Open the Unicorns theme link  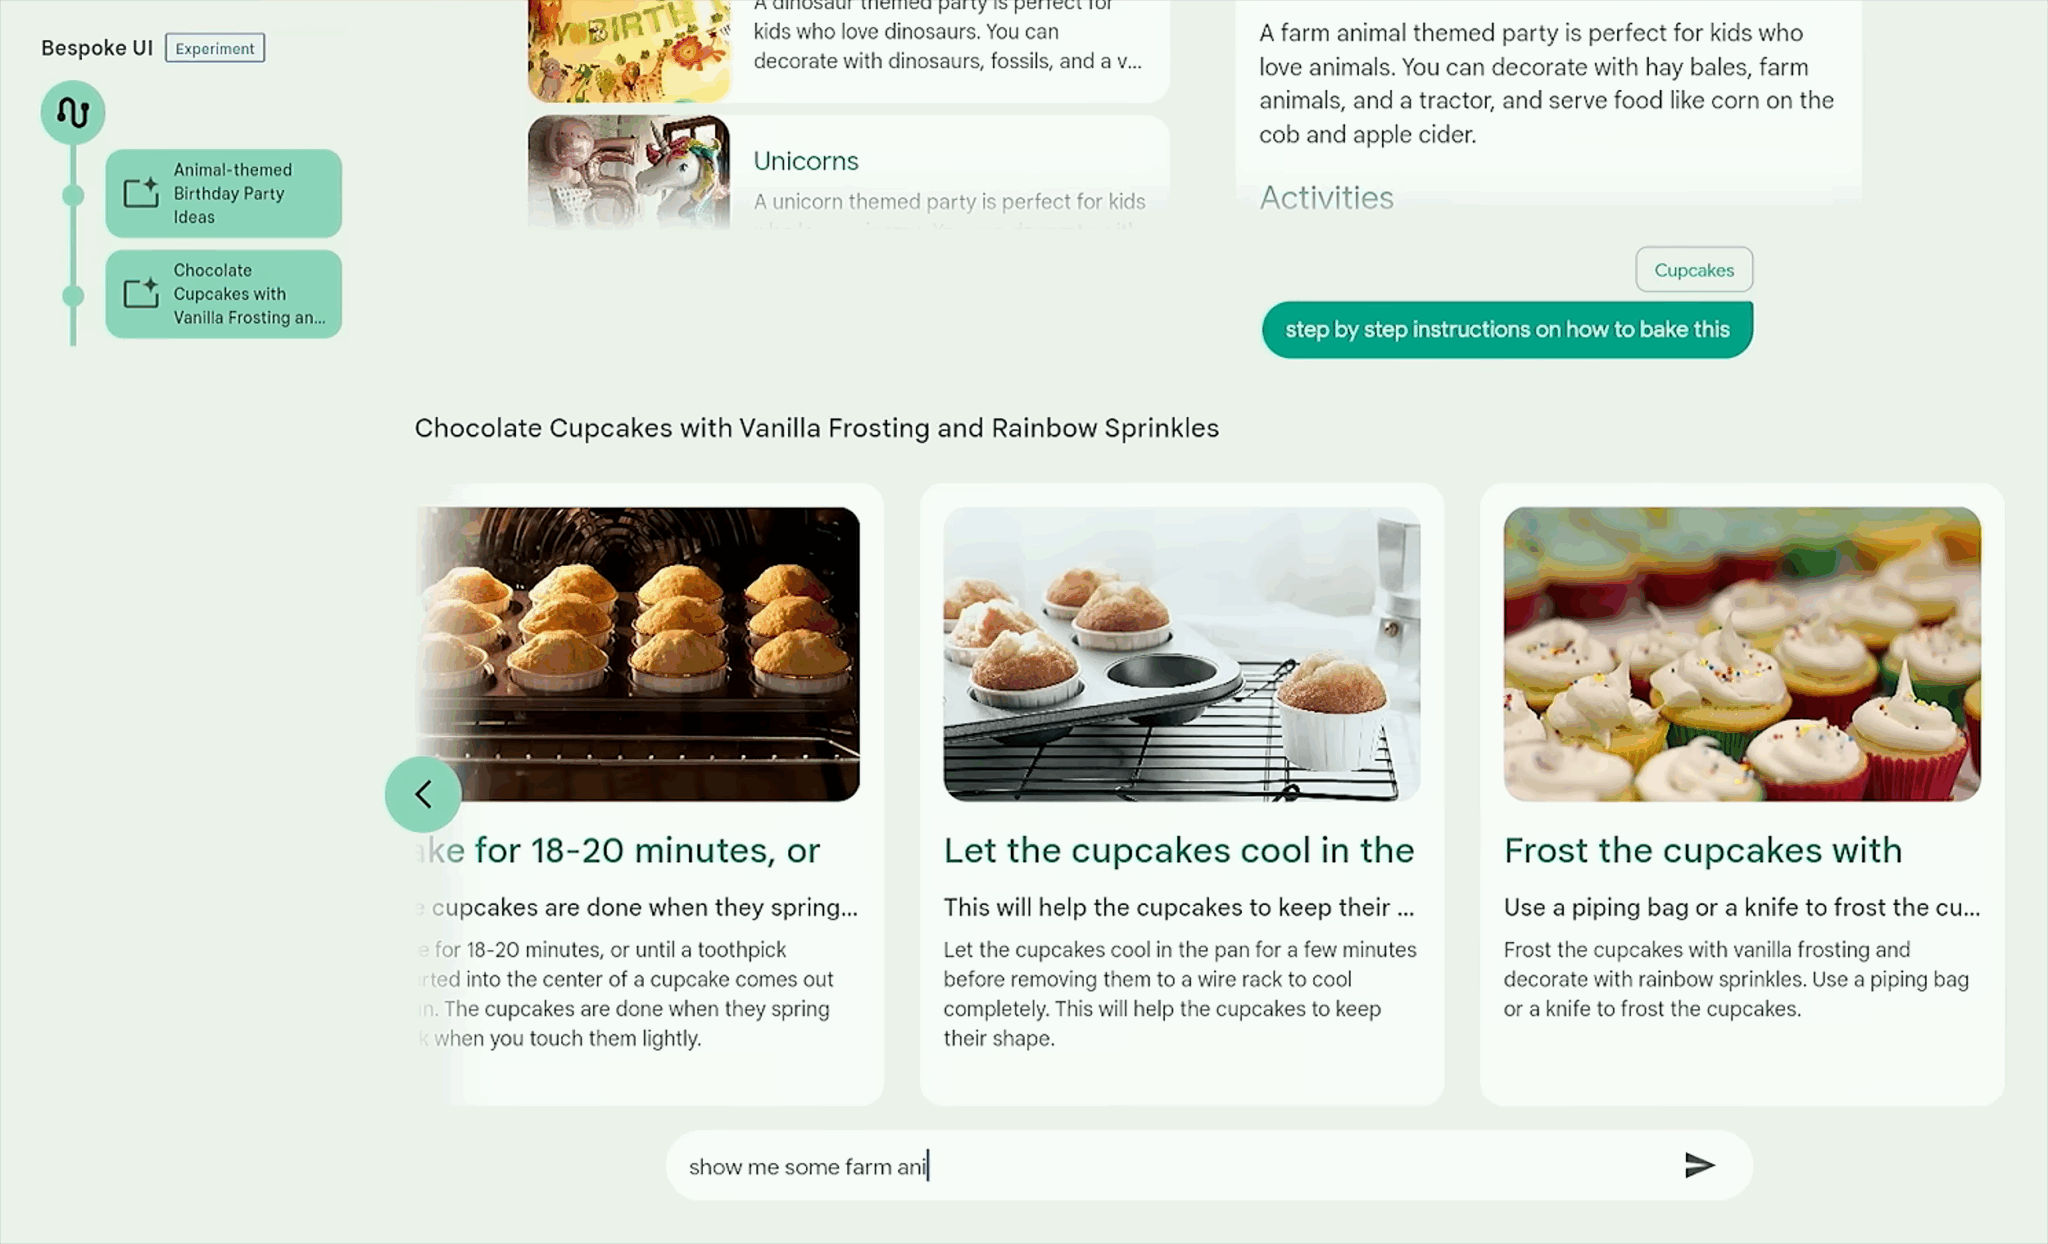point(806,161)
